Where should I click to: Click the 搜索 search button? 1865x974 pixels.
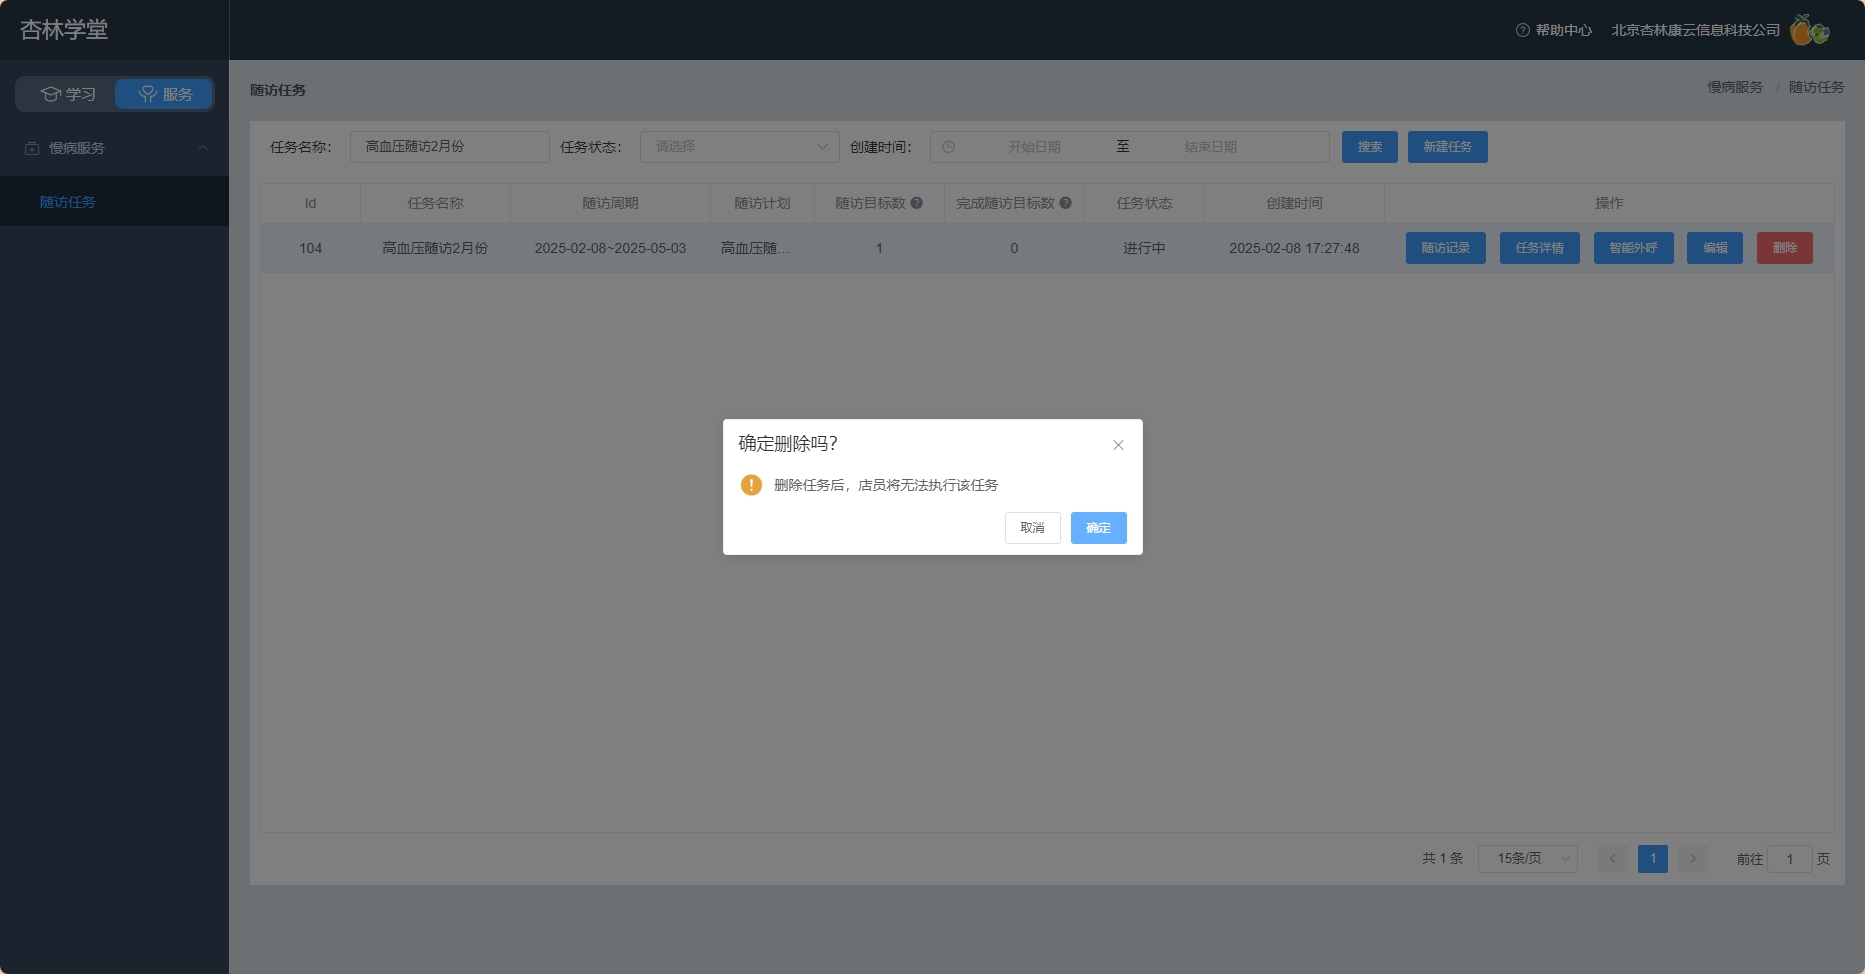[1370, 147]
